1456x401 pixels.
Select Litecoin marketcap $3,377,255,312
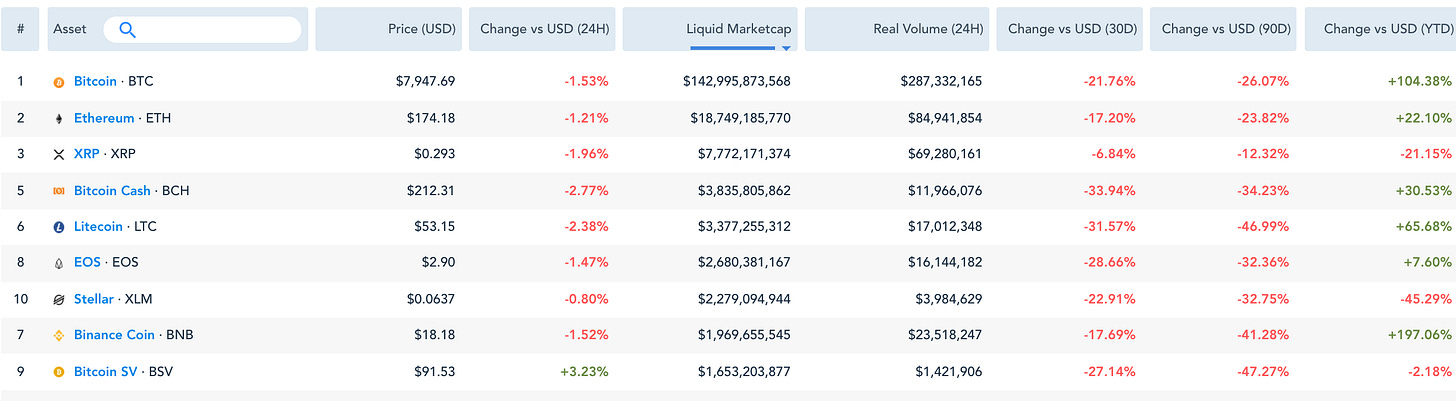click(745, 226)
